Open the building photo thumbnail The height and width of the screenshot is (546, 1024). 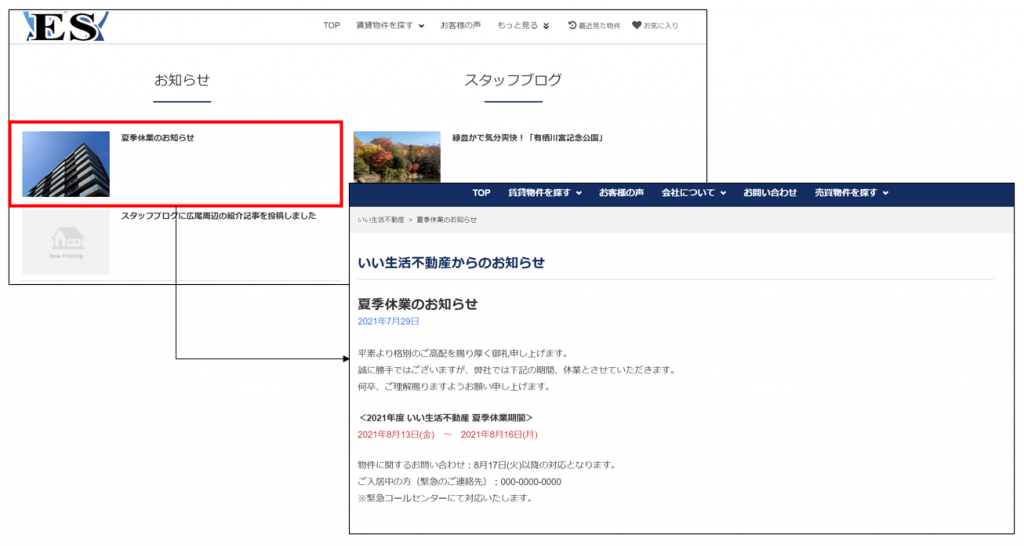[66, 164]
